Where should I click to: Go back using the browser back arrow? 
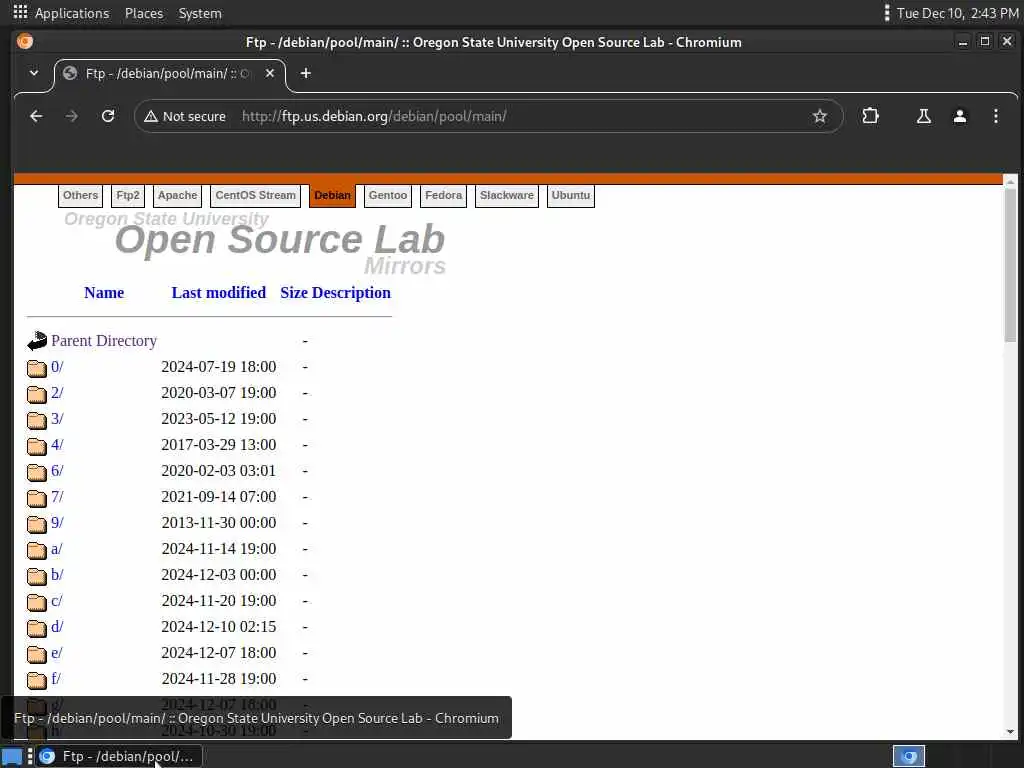37,116
